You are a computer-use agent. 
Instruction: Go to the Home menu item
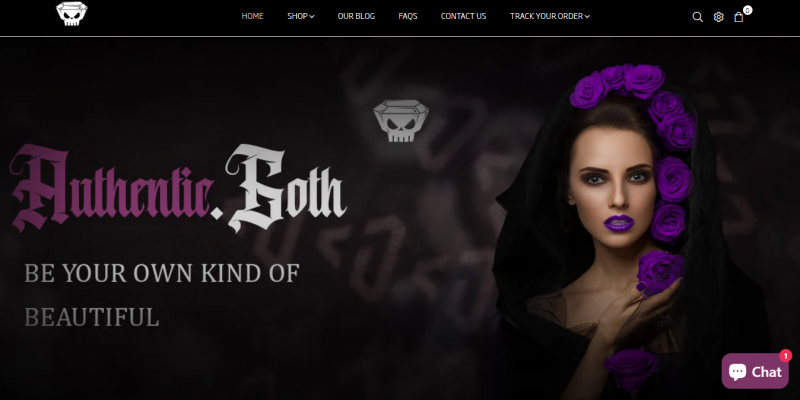point(253,16)
